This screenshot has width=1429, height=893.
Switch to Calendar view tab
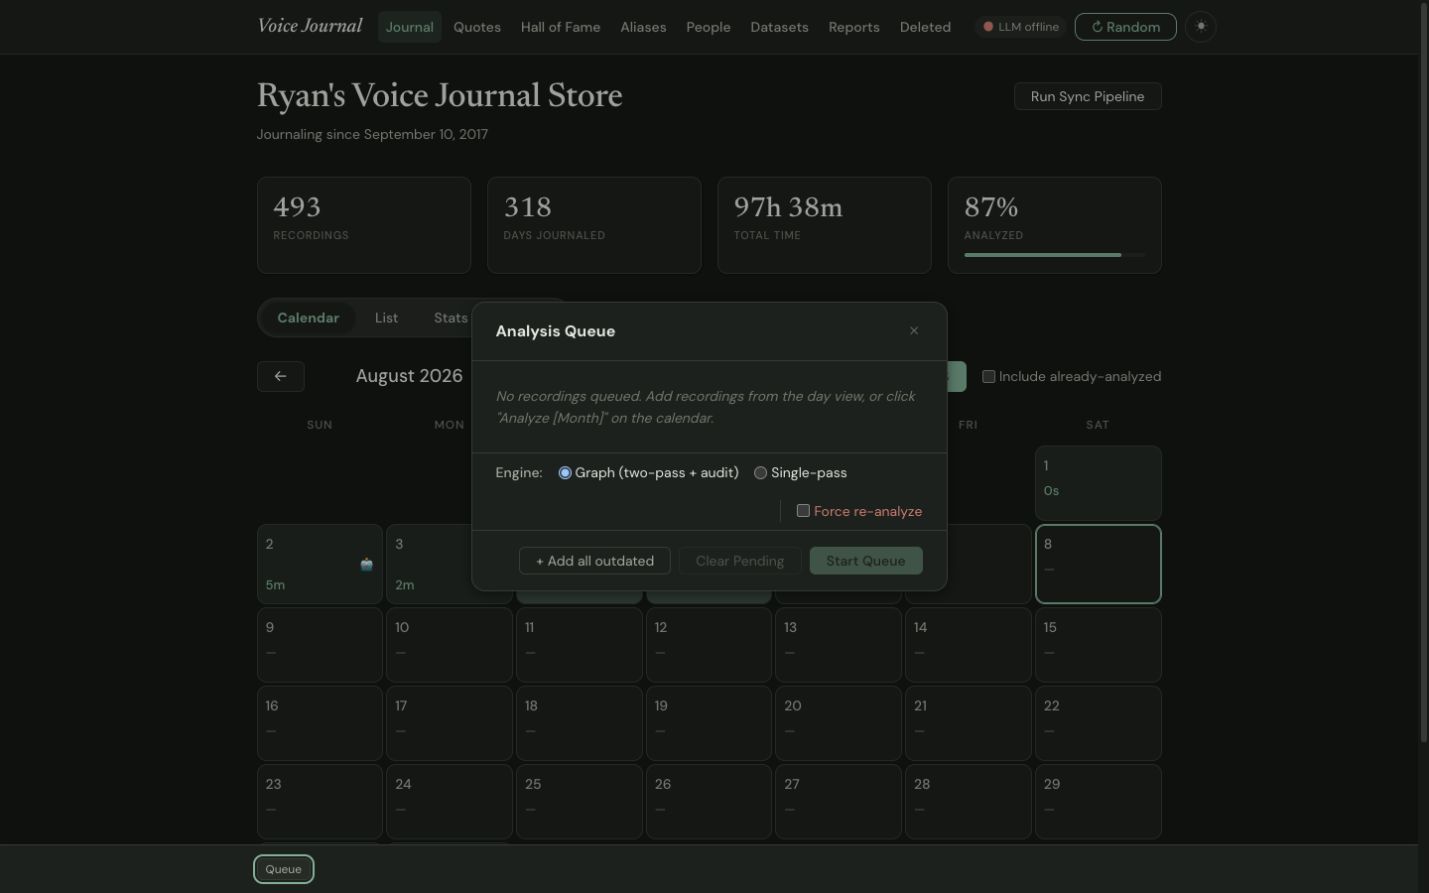(x=308, y=318)
